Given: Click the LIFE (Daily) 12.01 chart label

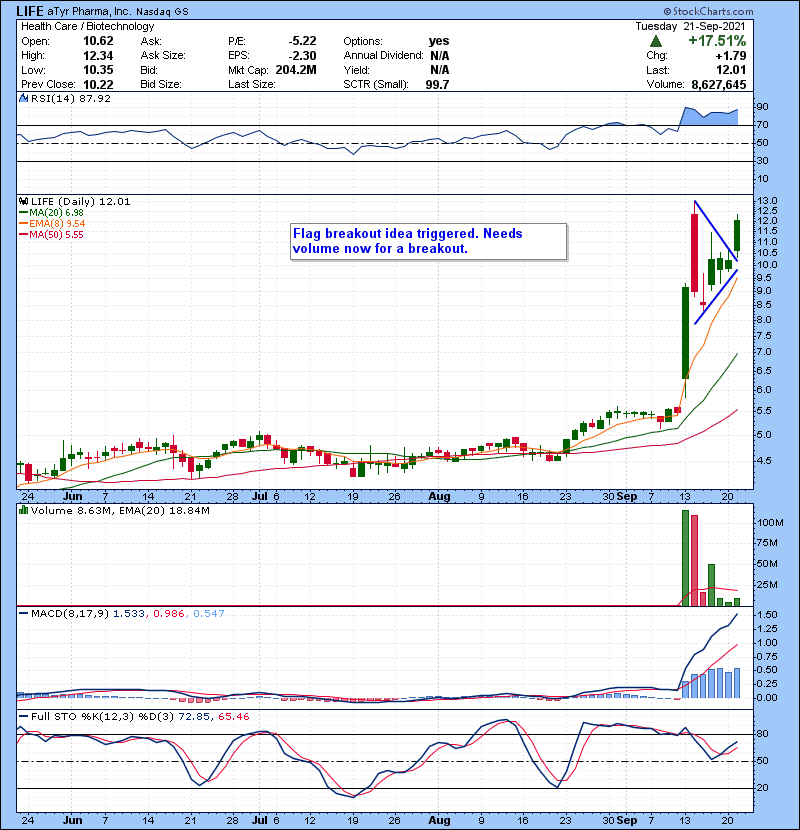Looking at the screenshot, I should coord(80,202).
